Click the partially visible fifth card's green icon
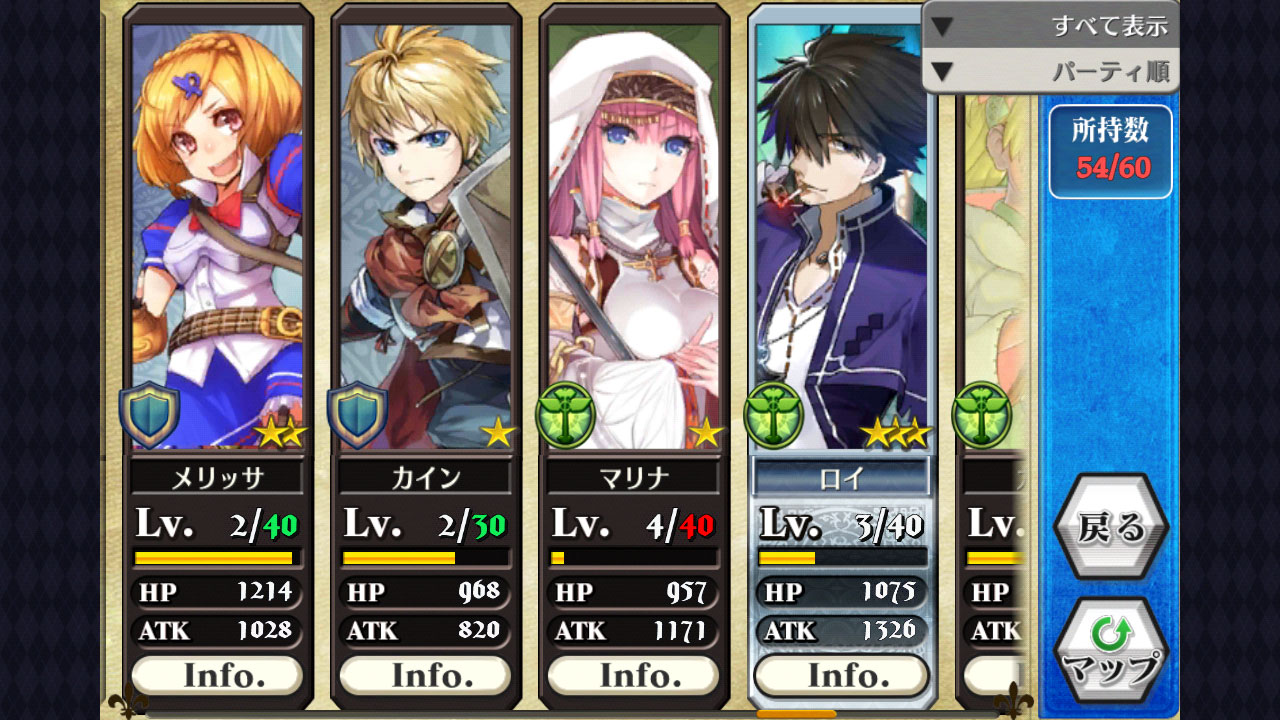 tap(982, 415)
